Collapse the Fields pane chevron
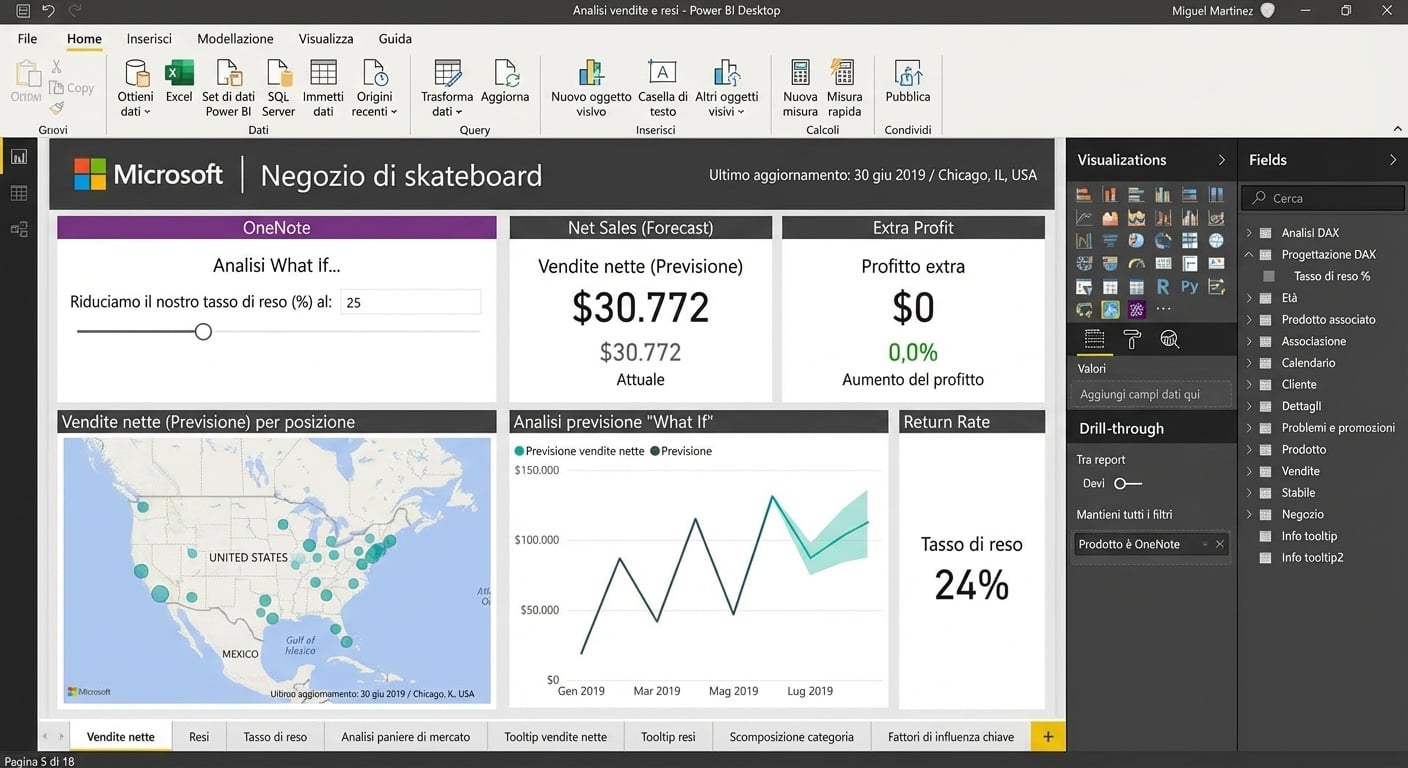This screenshot has width=1408, height=768. (1393, 160)
